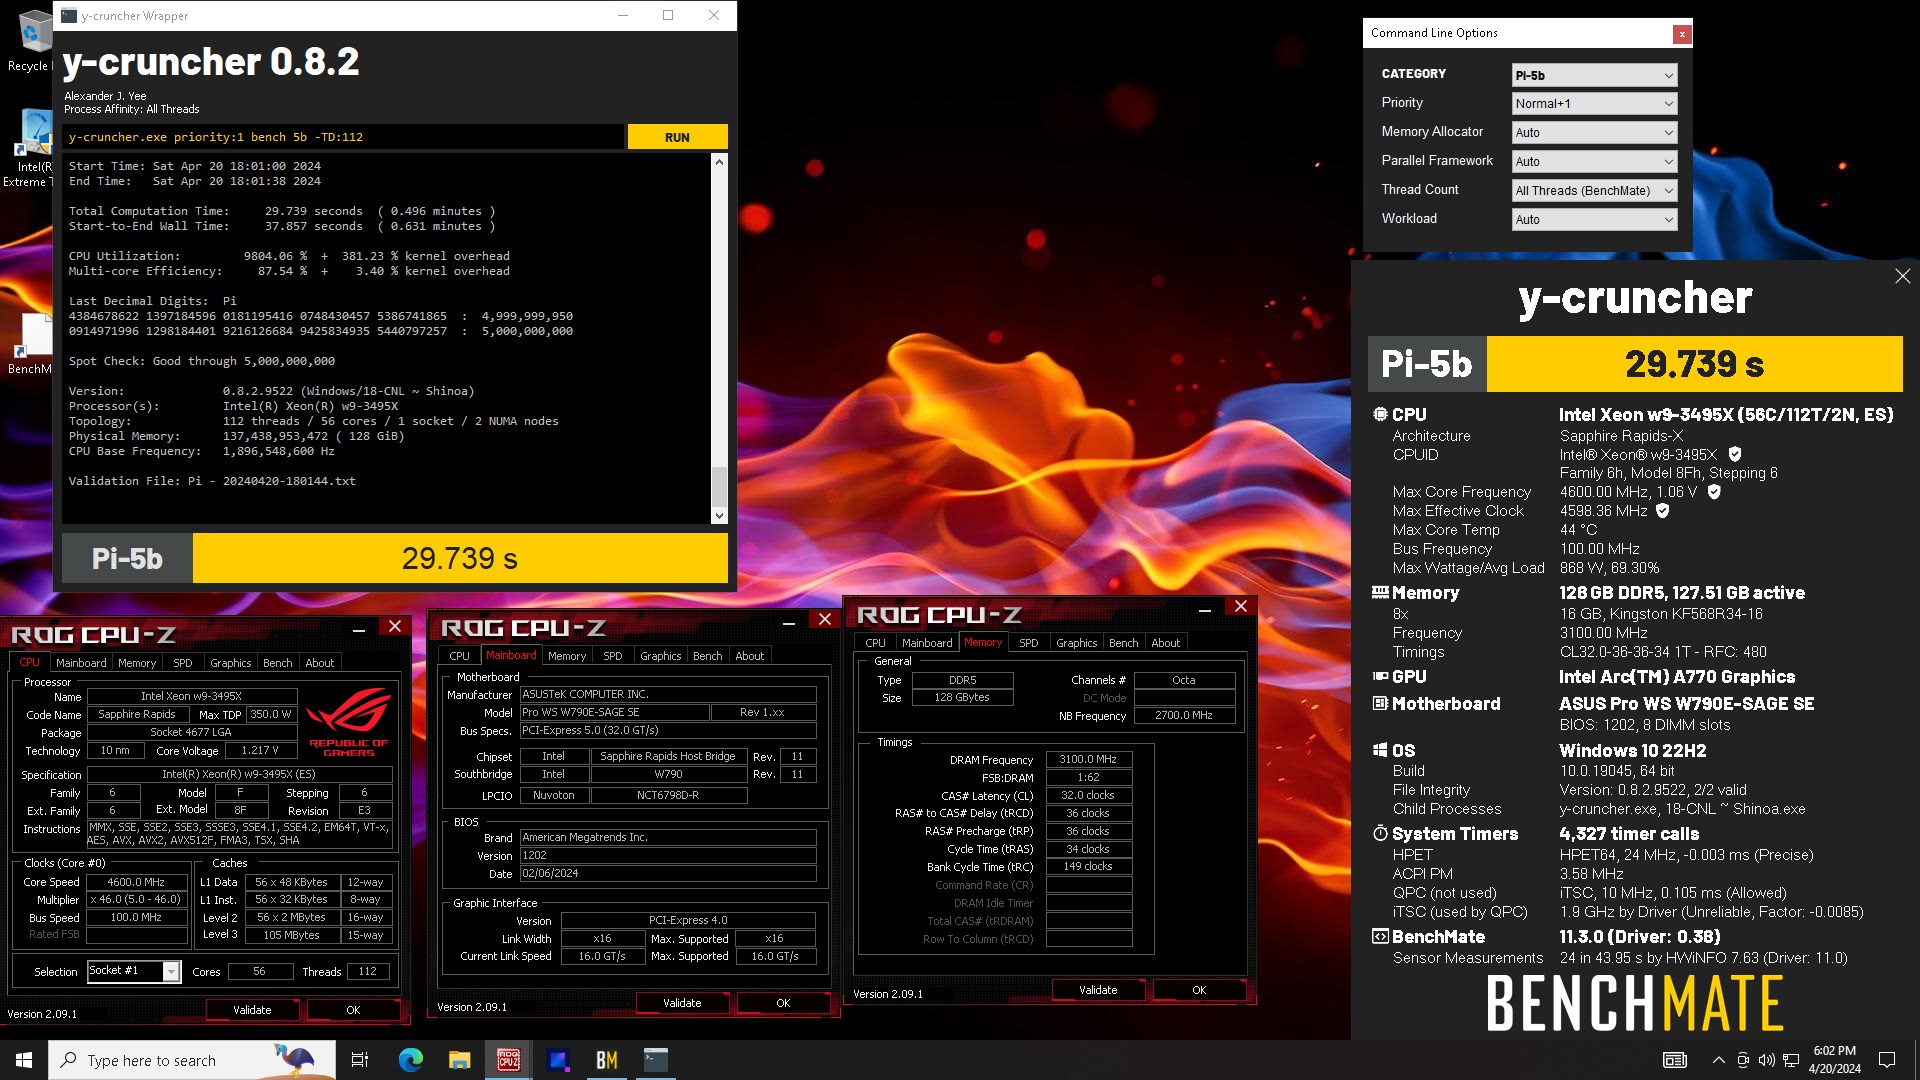Select Memory tab in left CPU-Z window

click(x=137, y=663)
